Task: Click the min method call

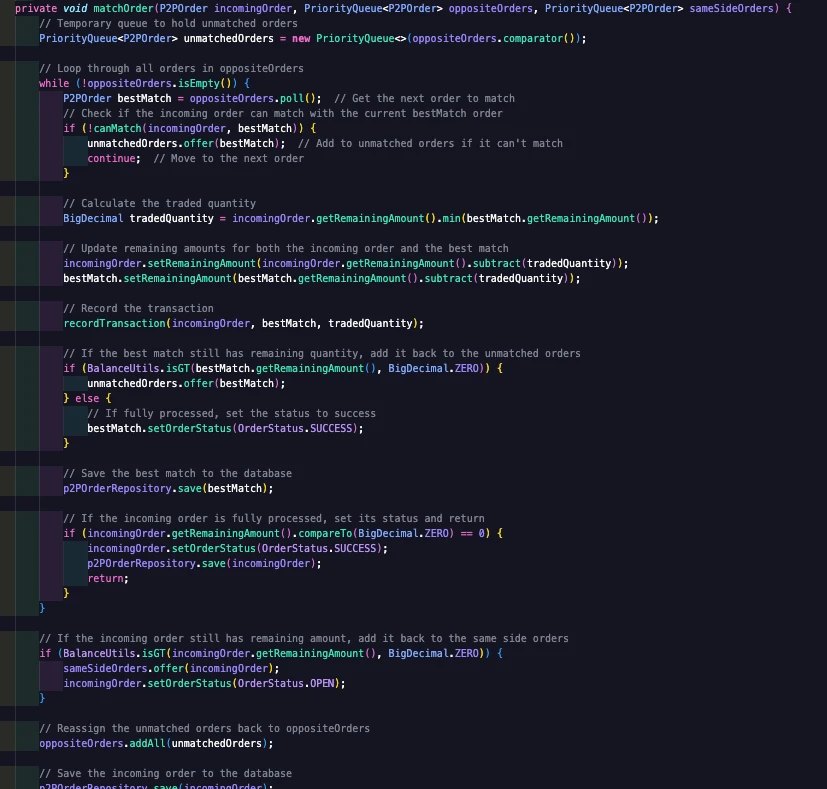Action: pyautogui.click(x=452, y=218)
